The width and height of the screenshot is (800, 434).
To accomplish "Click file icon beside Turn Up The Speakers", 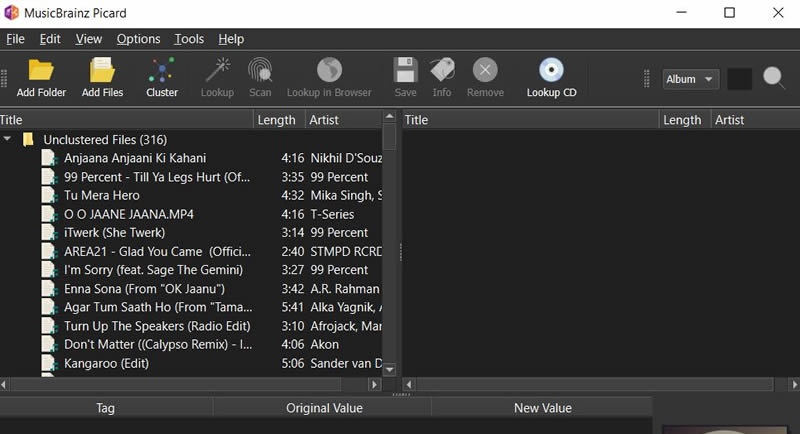I will pyautogui.click(x=49, y=326).
